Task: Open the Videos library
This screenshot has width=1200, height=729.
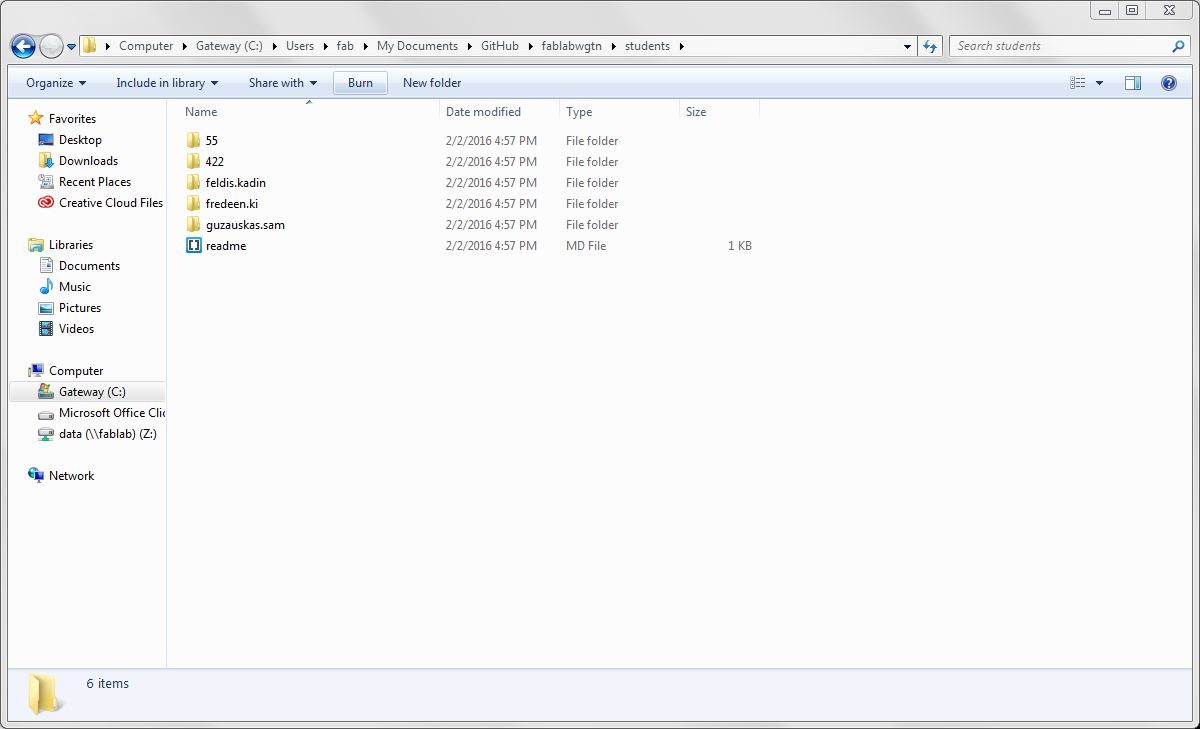Action: [x=76, y=329]
